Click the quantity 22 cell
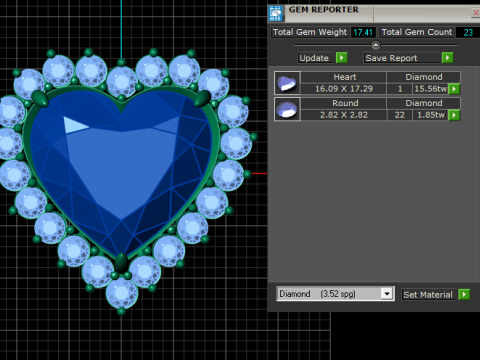This screenshot has height=360, width=480. (x=400, y=115)
